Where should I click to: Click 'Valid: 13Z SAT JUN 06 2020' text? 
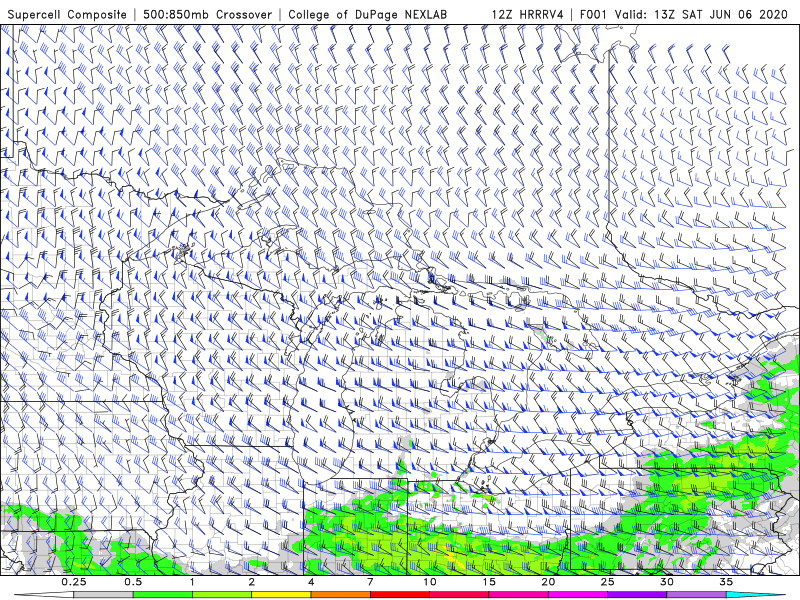701,14
